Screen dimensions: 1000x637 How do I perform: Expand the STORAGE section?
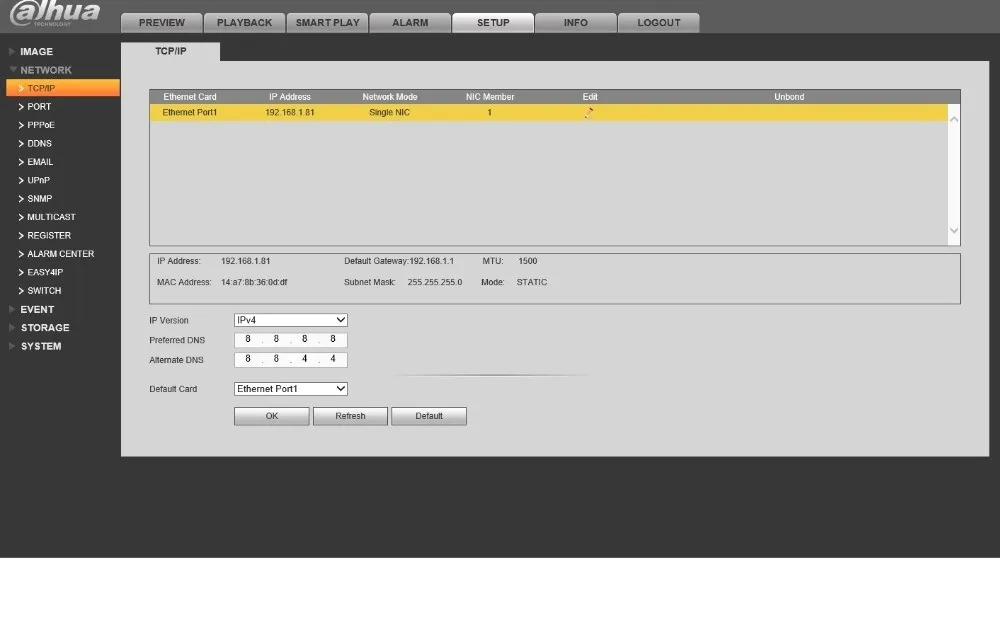(x=39, y=328)
